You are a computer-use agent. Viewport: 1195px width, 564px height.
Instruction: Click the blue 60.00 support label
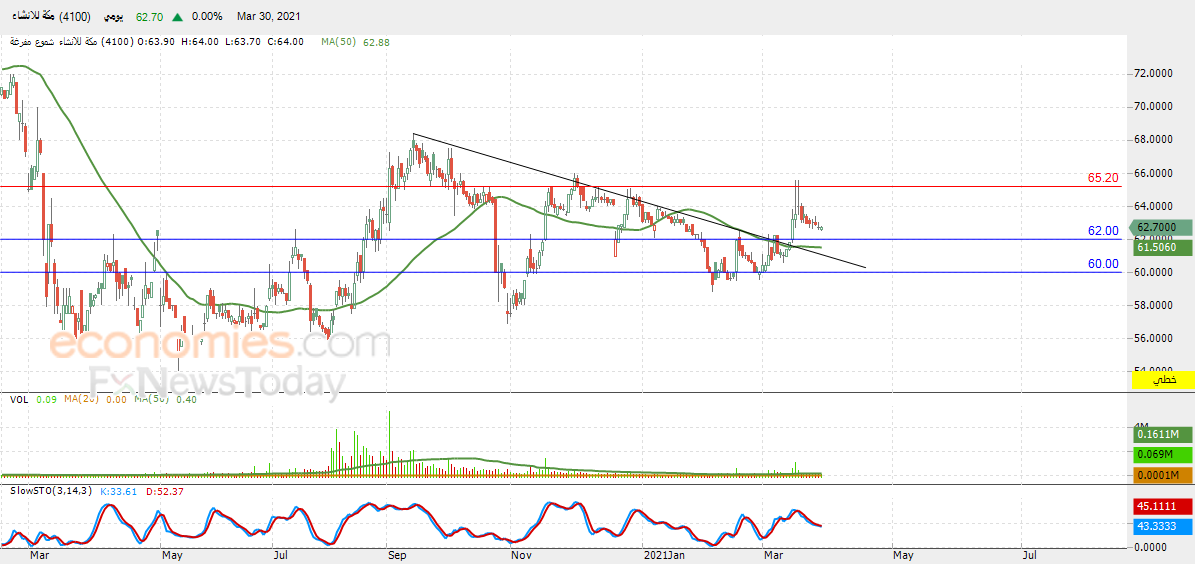1103,264
